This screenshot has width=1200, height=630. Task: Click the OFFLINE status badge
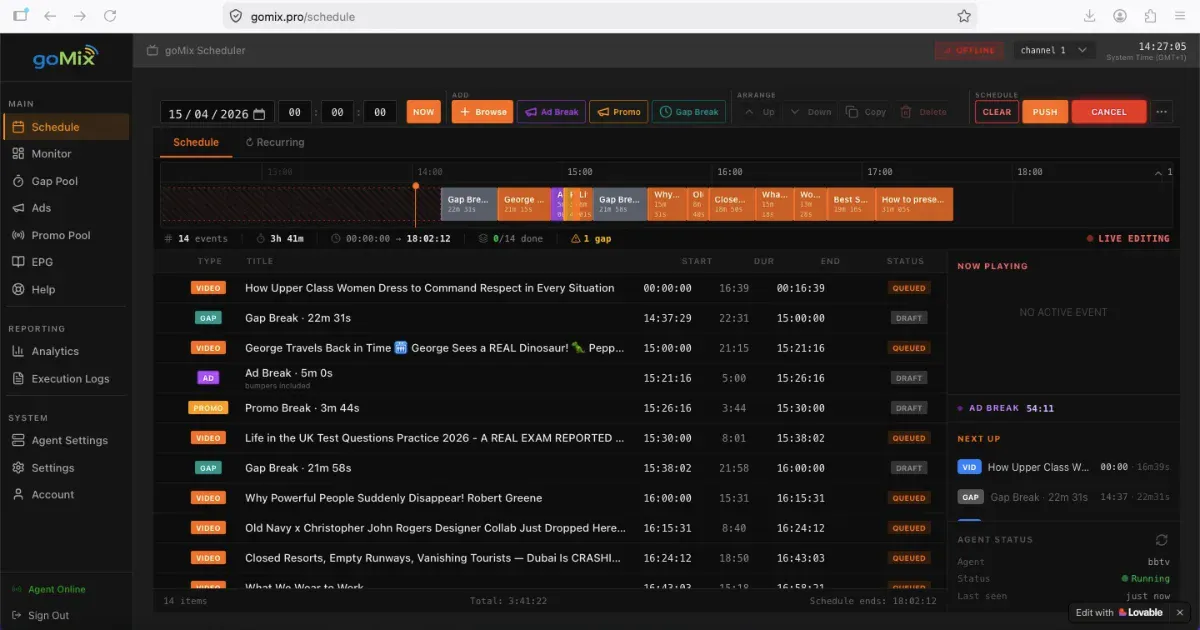coord(969,50)
